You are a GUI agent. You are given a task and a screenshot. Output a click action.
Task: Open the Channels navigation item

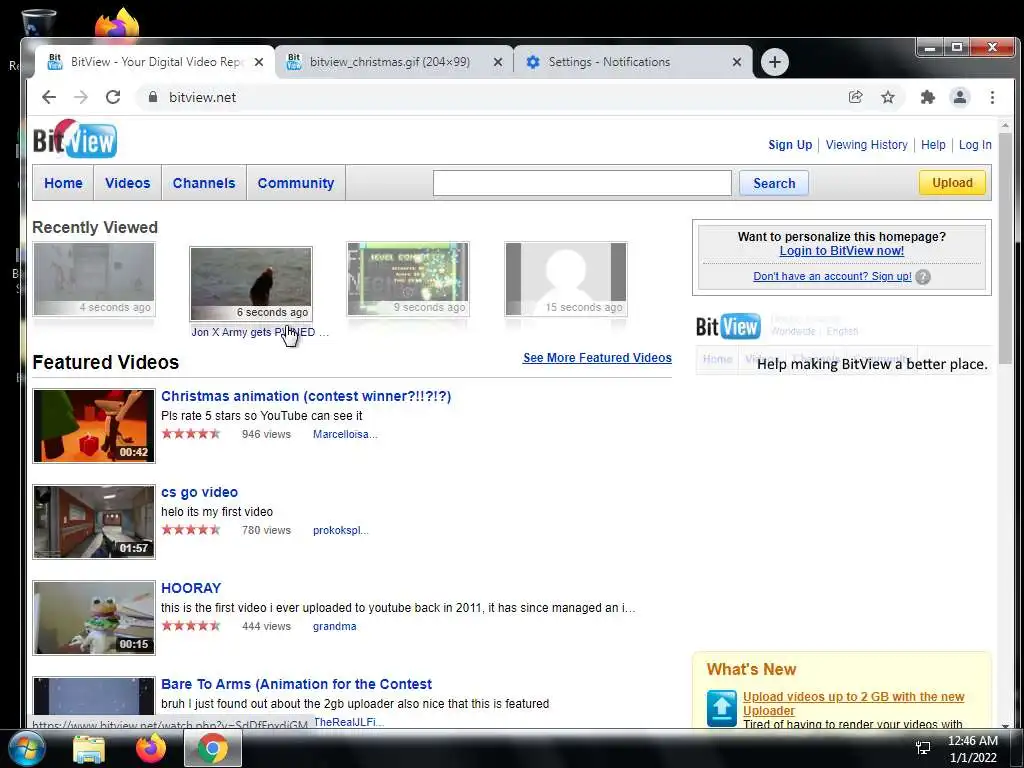point(204,184)
